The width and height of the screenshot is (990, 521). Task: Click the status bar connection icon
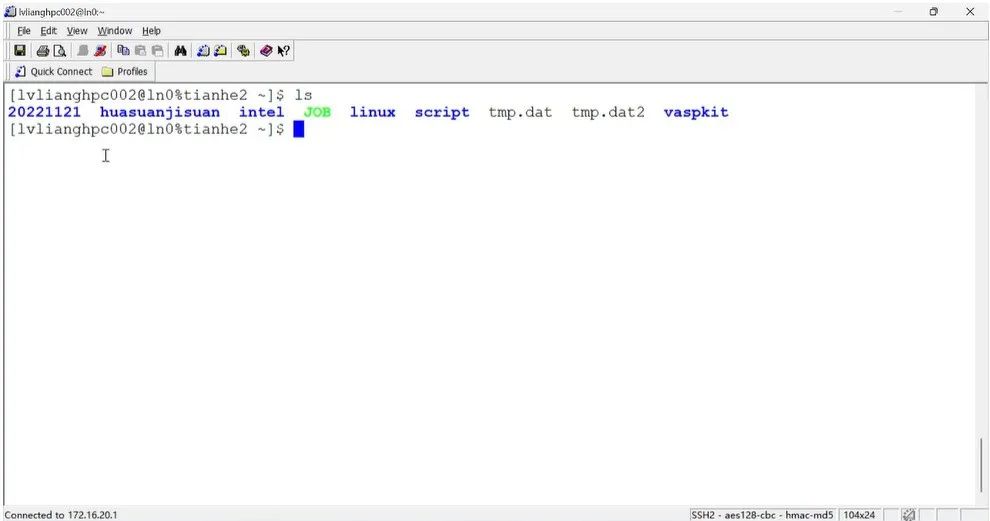[x=909, y=515]
